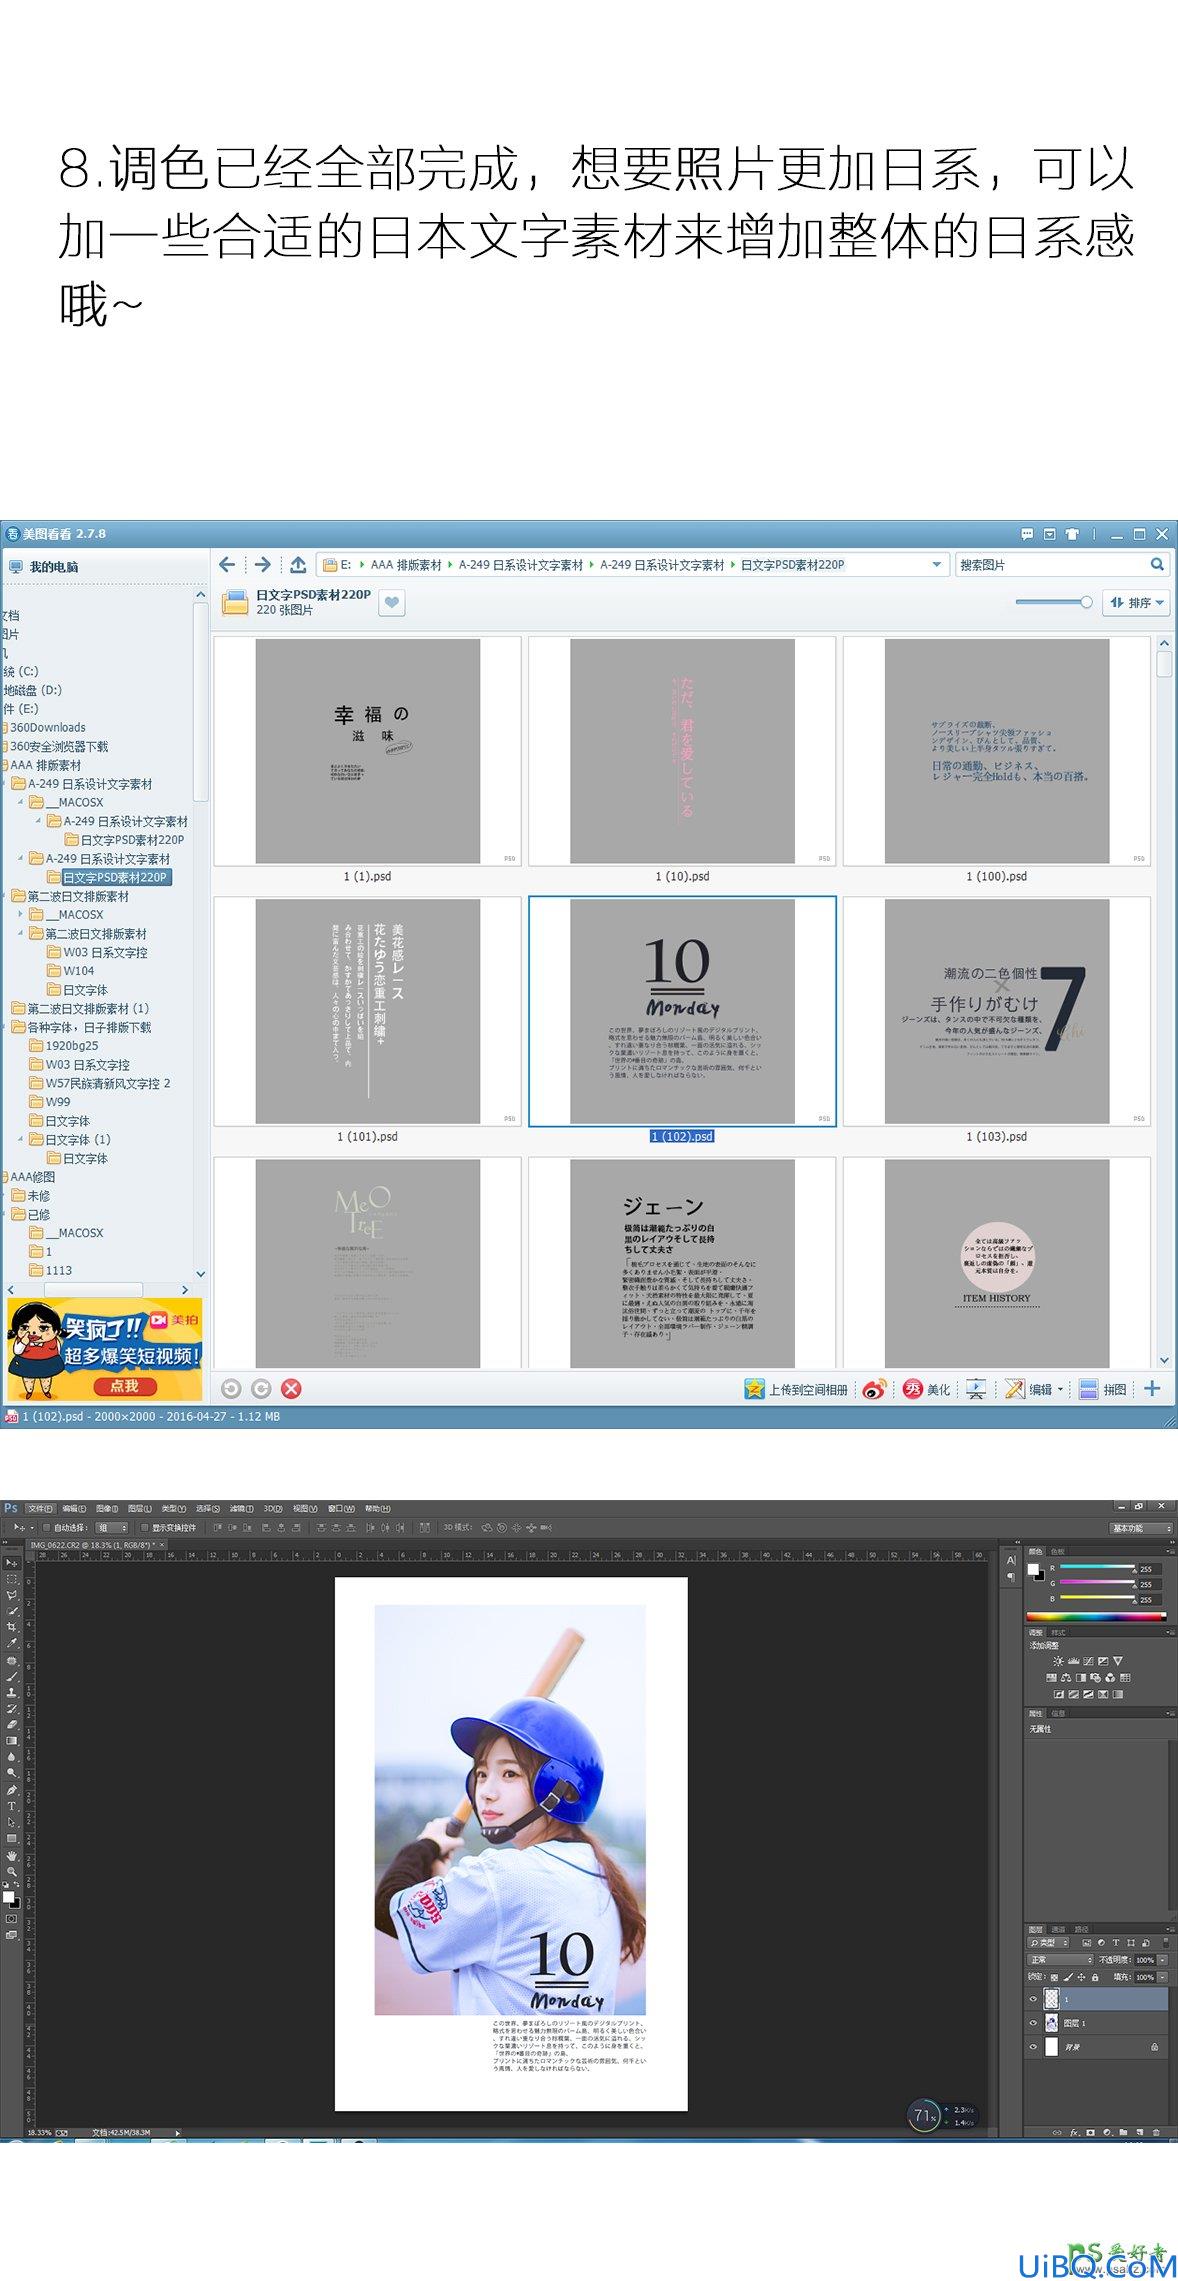Open the 基本功能 workspace dropdown
The height and width of the screenshot is (2281, 1178).
tap(1141, 1528)
